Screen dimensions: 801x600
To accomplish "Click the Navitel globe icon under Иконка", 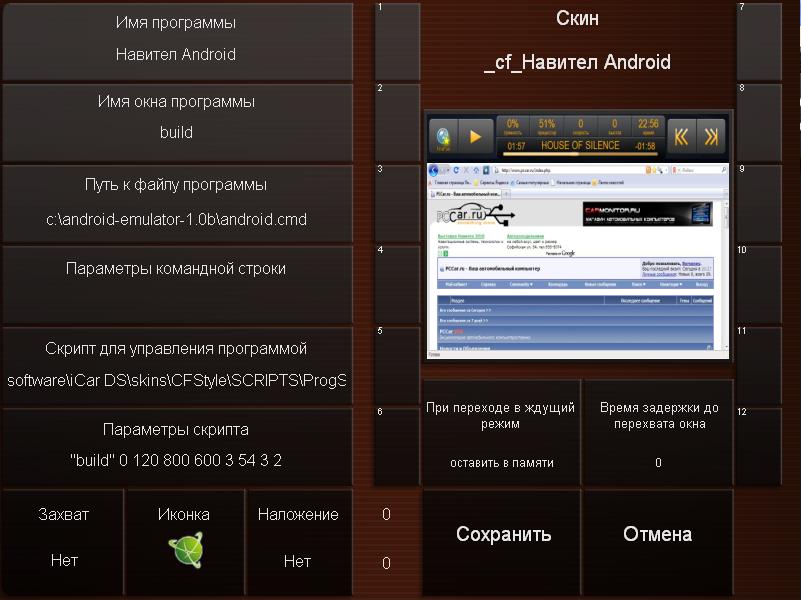I will pyautogui.click(x=184, y=554).
